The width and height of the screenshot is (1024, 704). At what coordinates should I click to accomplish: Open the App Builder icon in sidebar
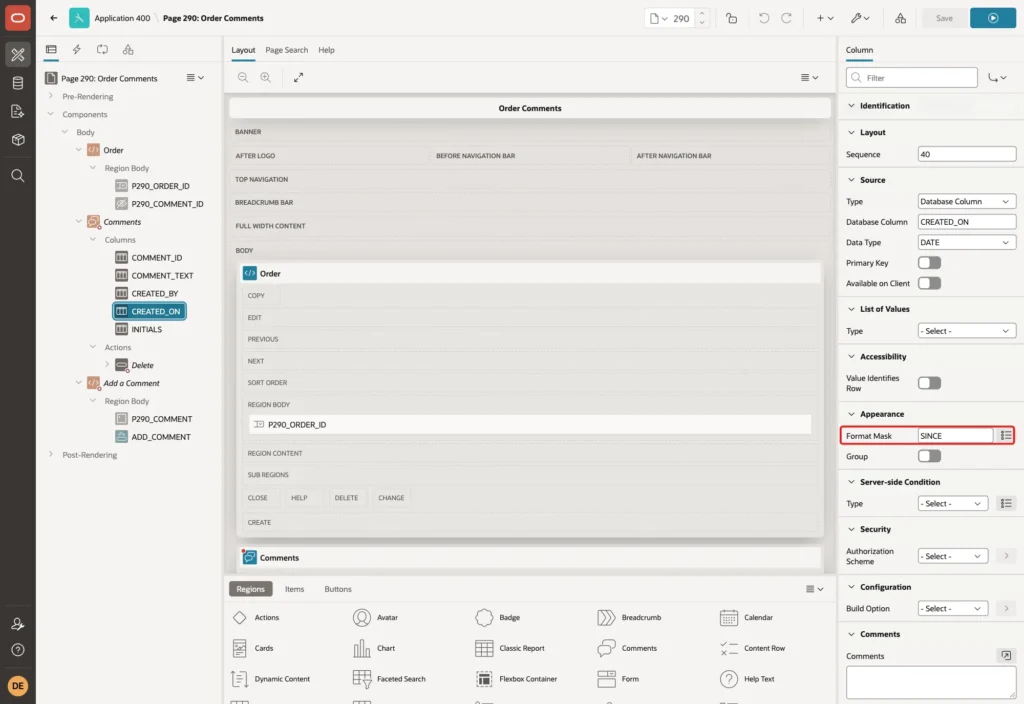click(18, 55)
